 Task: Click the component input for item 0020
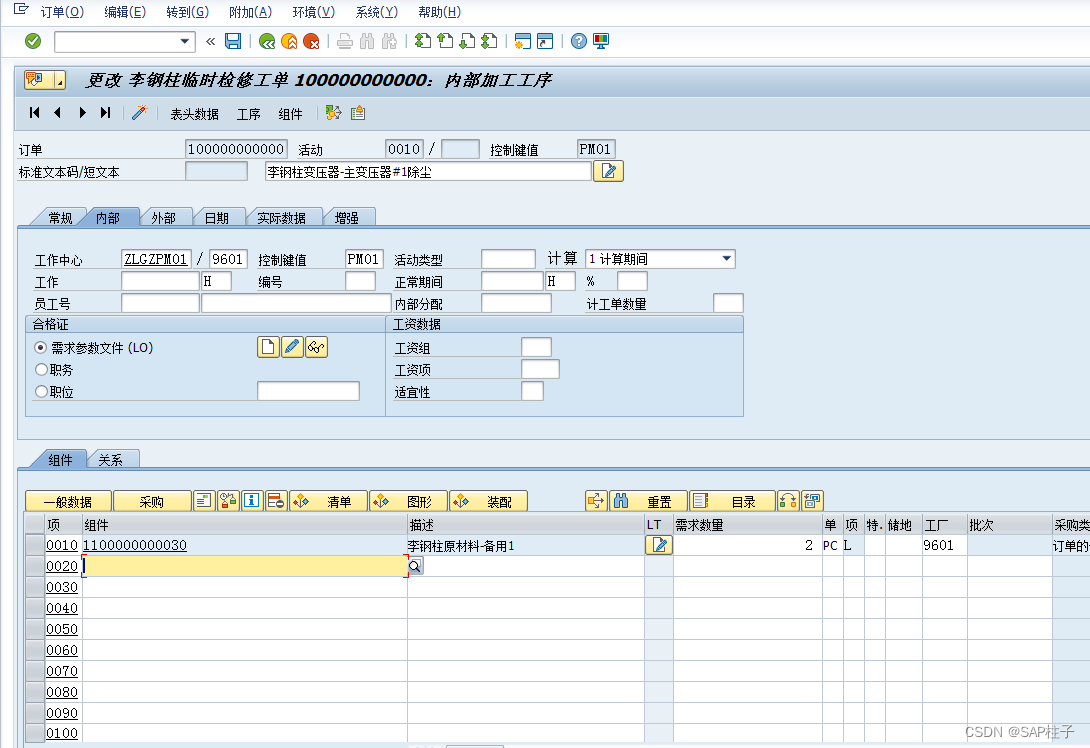click(x=245, y=566)
